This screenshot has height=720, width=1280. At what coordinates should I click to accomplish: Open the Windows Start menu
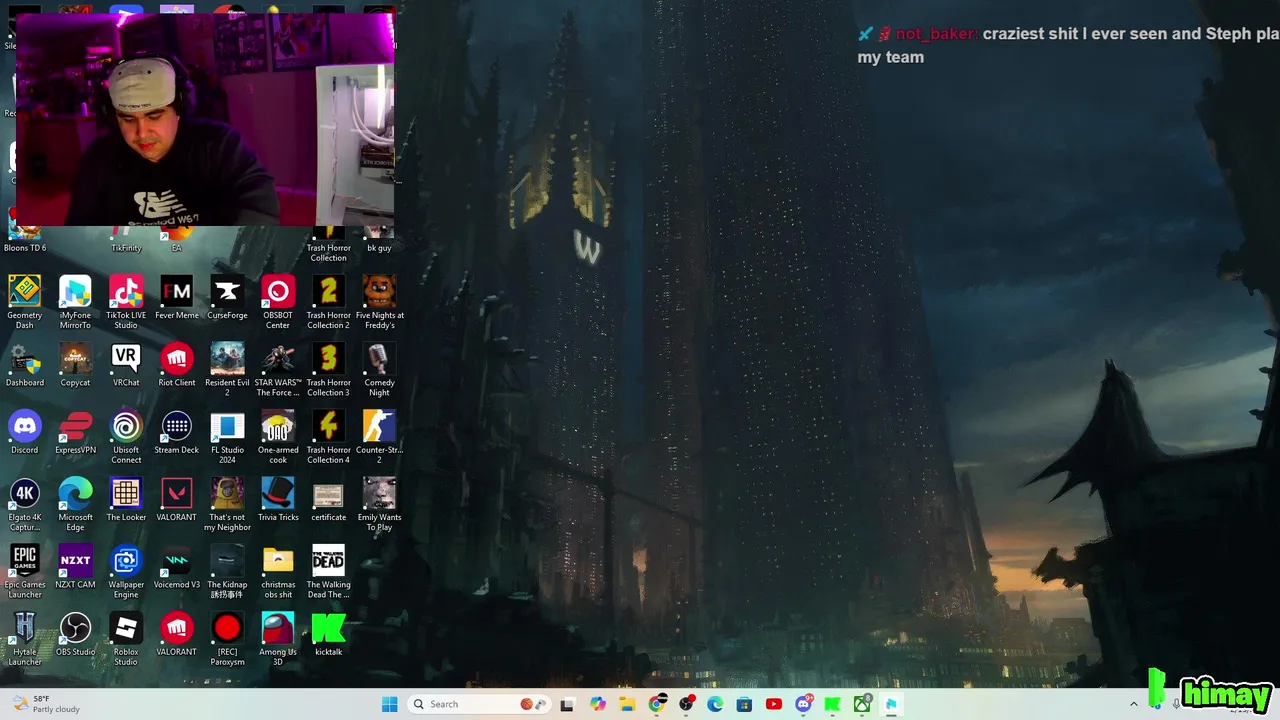pyautogui.click(x=389, y=704)
